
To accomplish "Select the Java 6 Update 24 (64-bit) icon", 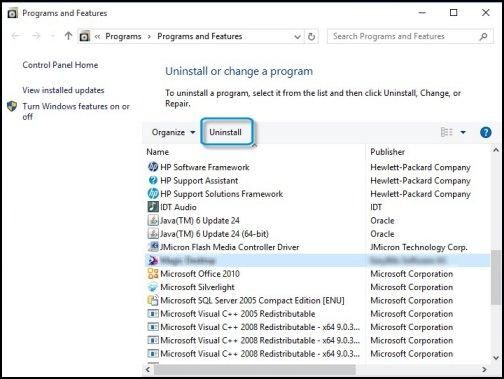I will point(153,234).
